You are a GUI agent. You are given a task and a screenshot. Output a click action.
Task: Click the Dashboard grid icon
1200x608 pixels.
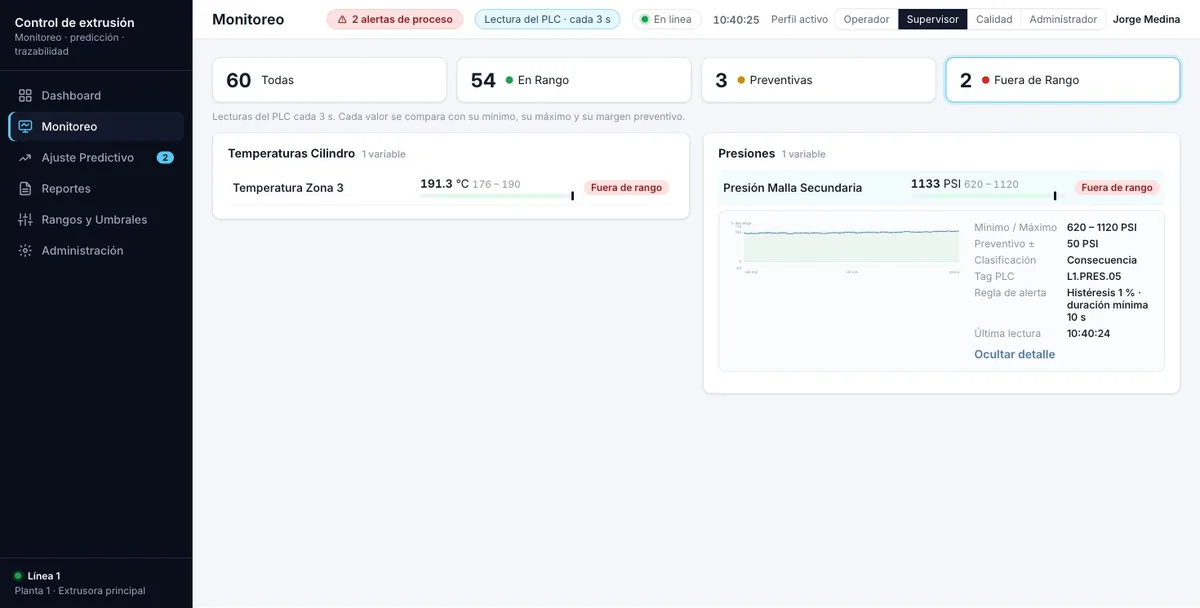[x=25, y=96]
